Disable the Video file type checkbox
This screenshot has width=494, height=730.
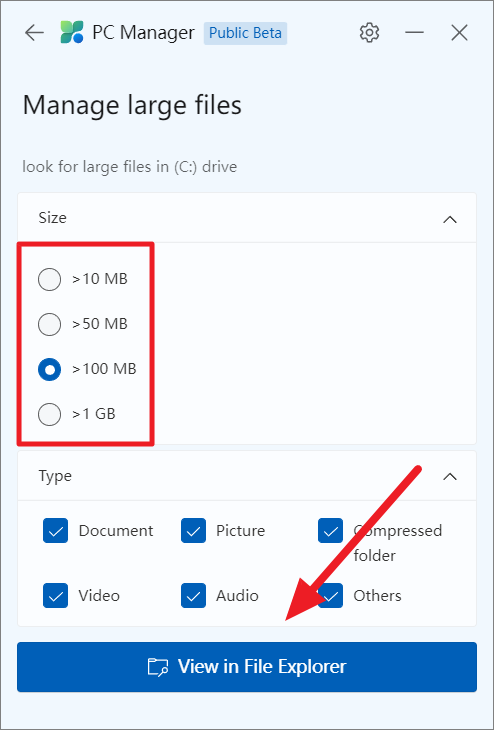coord(55,595)
